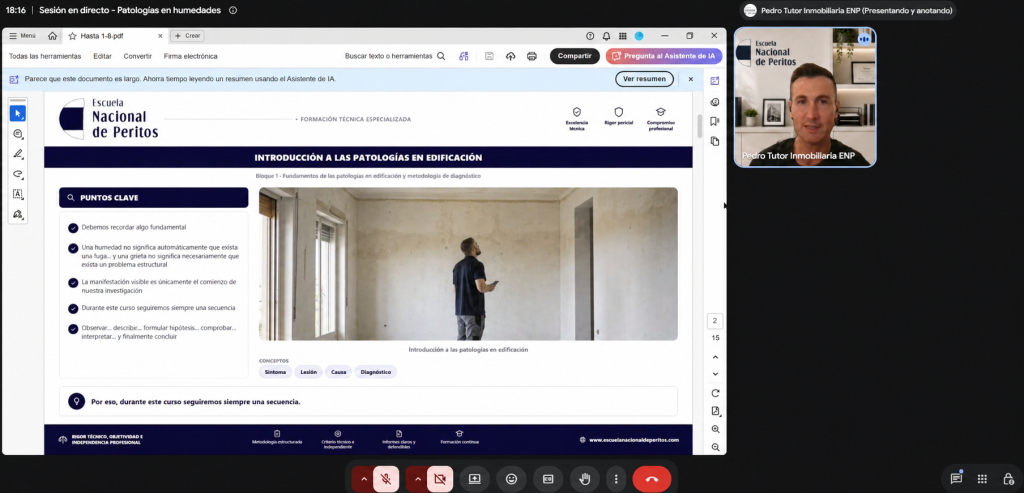Turn on the camera
This screenshot has width=1024, height=493.
click(x=440, y=479)
